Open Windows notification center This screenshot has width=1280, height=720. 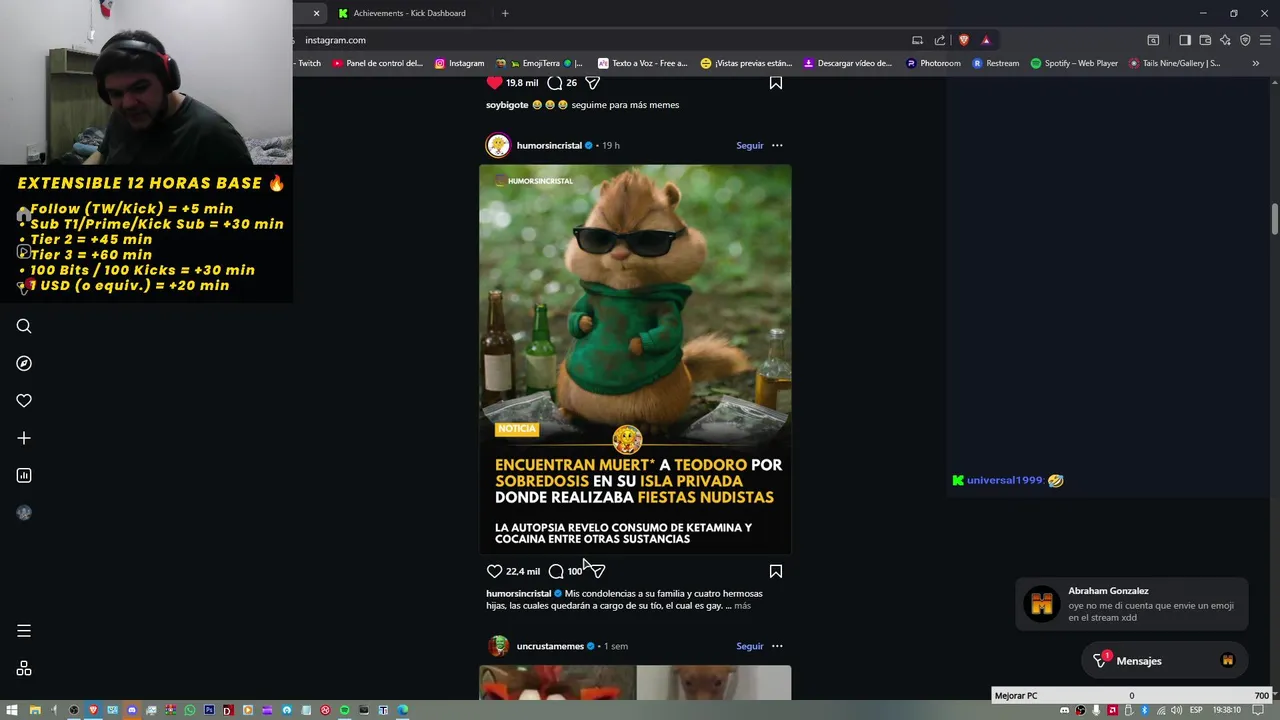[1258, 710]
